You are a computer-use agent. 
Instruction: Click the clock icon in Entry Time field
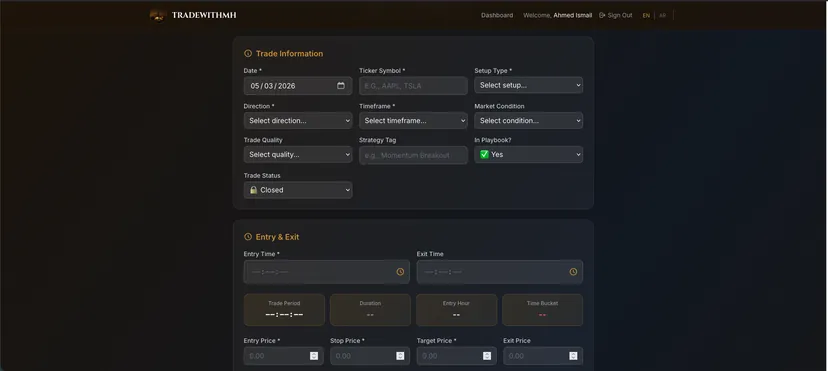tap(400, 272)
